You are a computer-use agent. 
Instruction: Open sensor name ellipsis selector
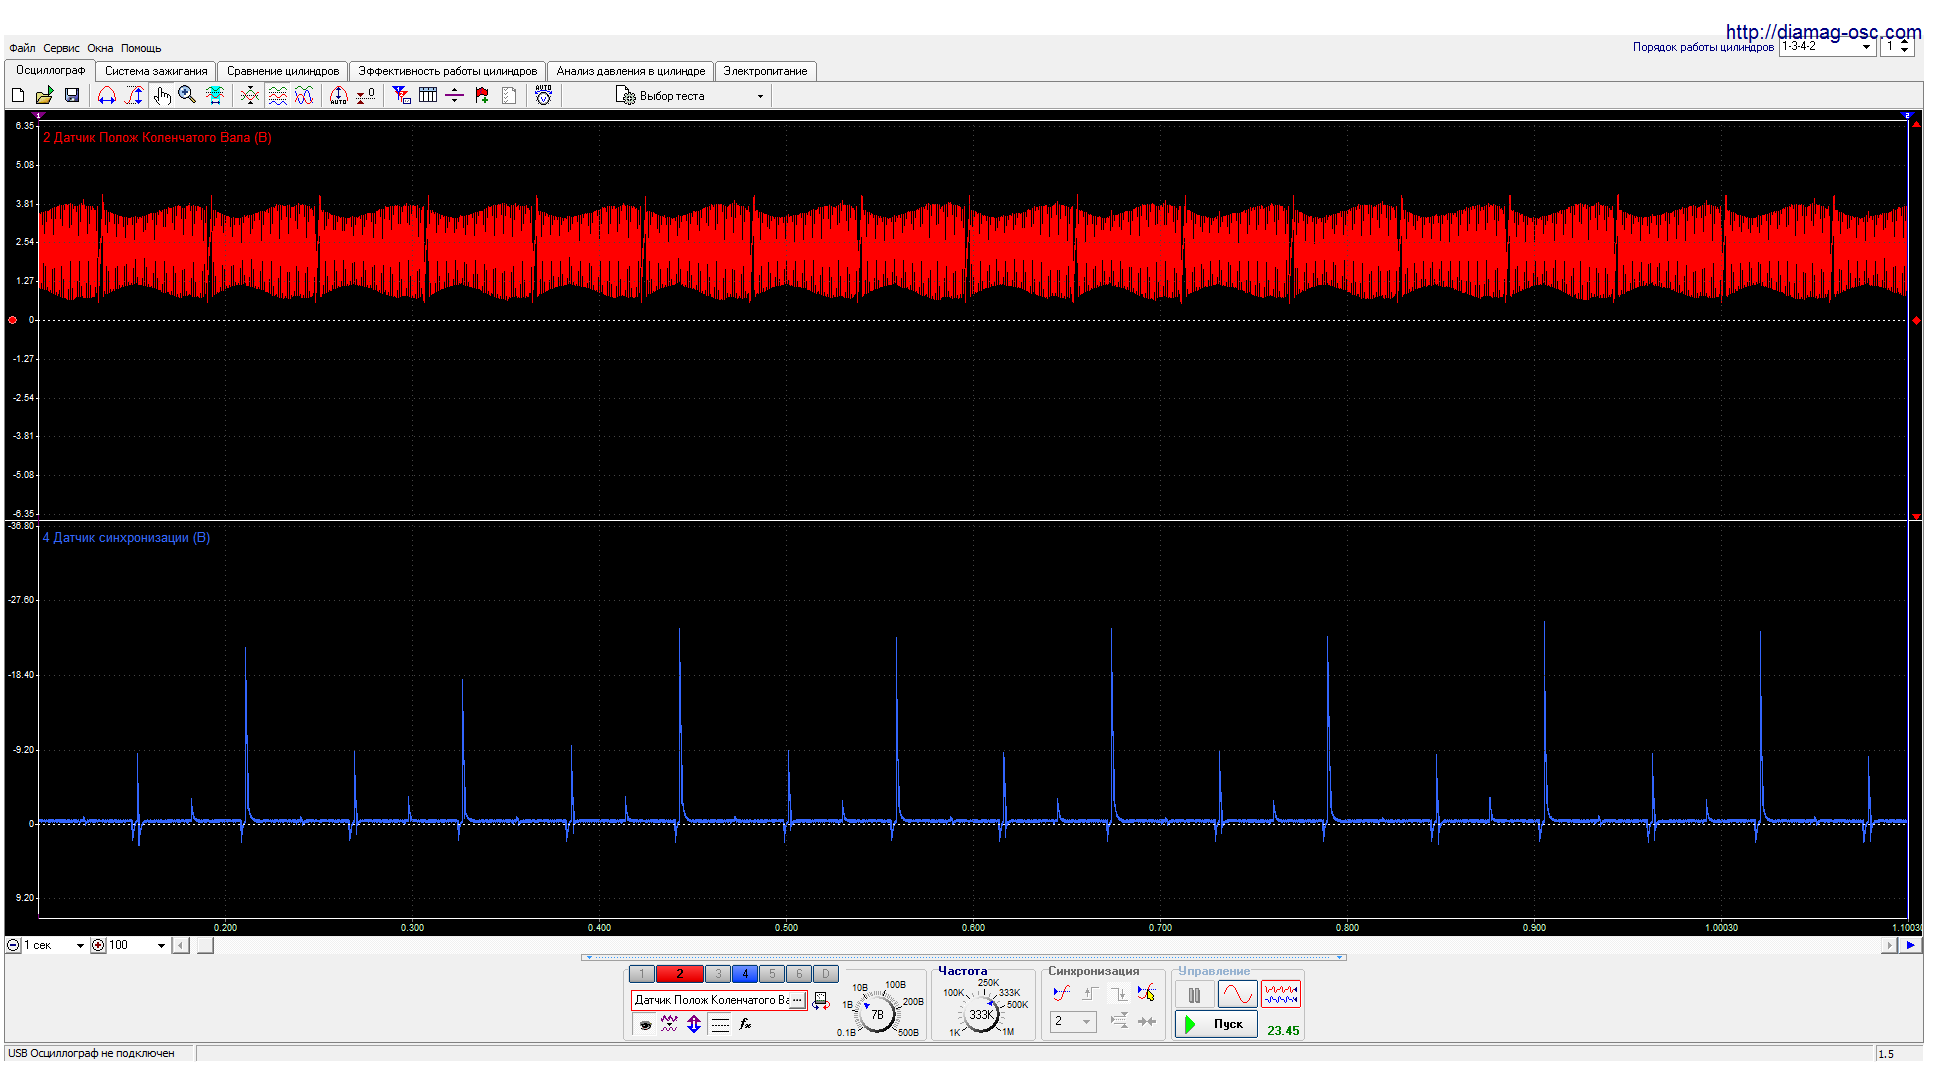[797, 1000]
